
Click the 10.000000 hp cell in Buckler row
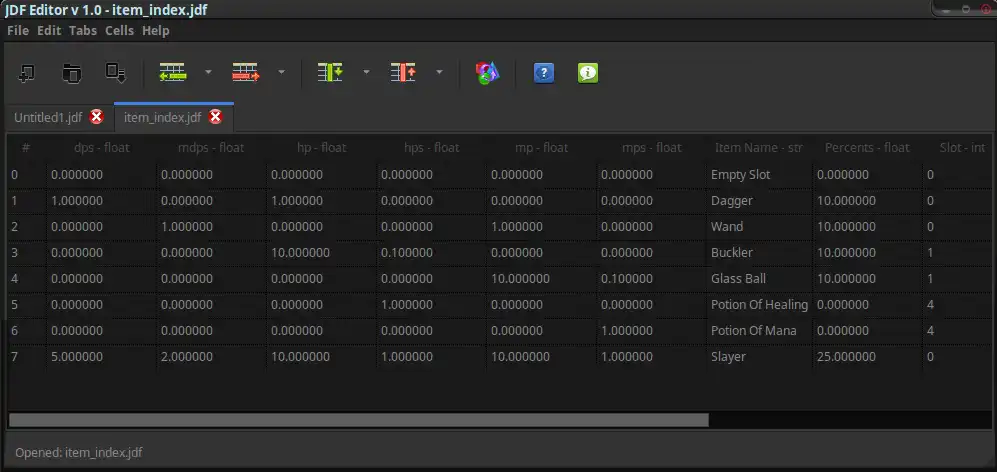click(x=322, y=253)
